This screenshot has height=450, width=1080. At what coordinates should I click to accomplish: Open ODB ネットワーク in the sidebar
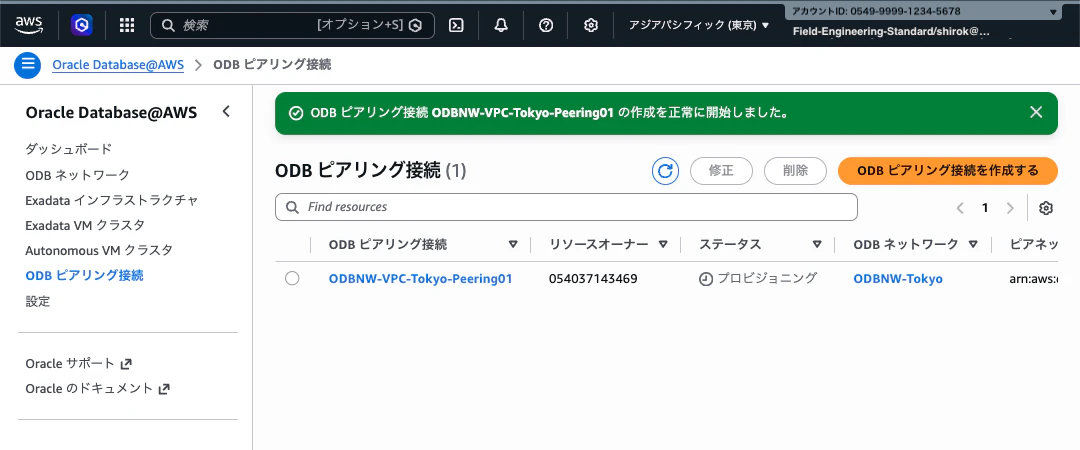pos(77,175)
